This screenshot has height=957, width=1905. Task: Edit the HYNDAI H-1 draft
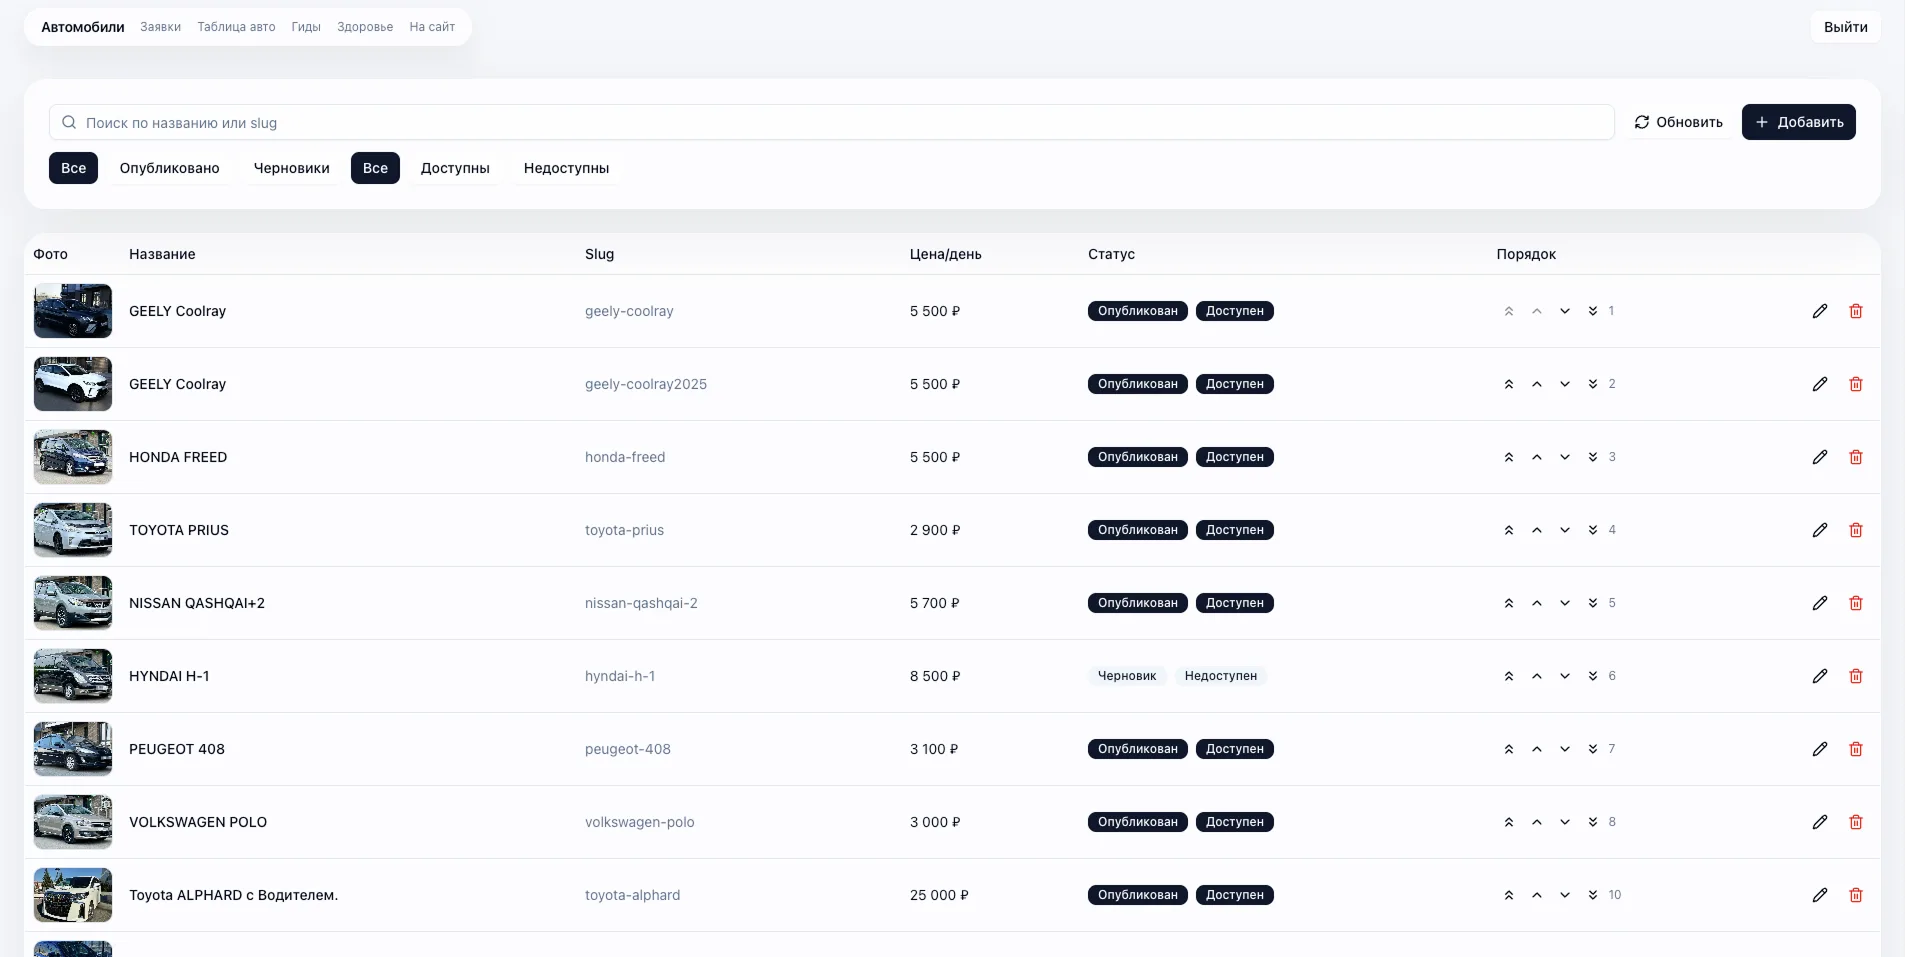1820,676
